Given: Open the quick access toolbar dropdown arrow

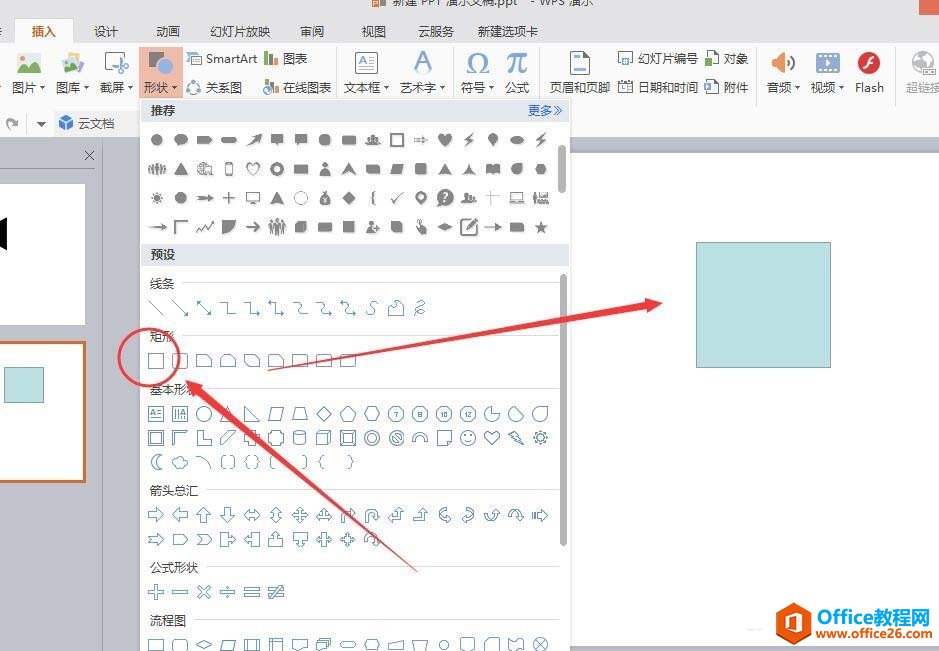Looking at the screenshot, I should 41,124.
